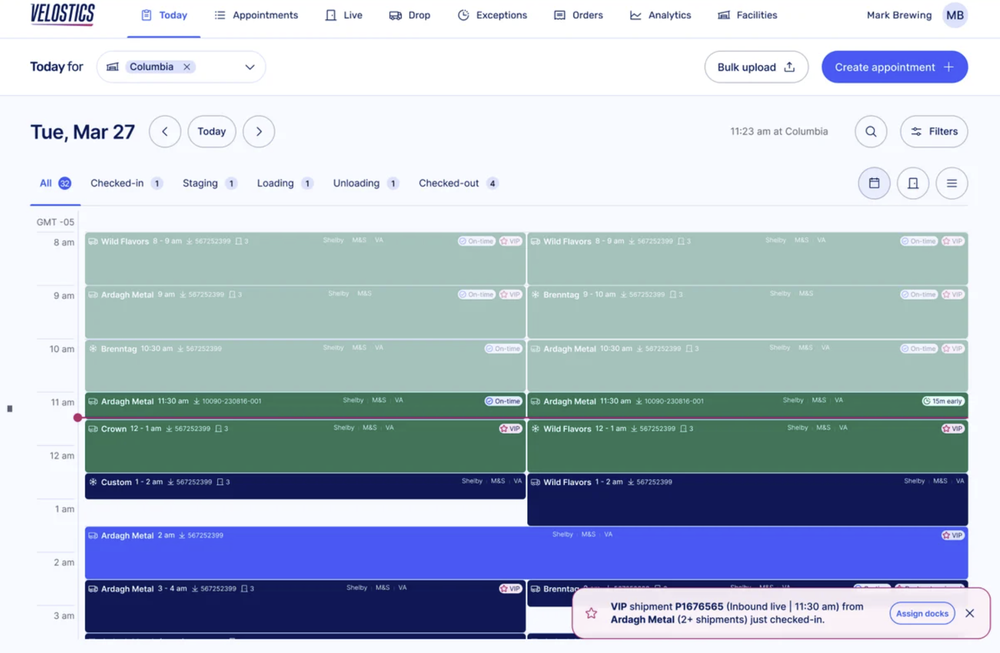The image size is (1000, 653).
Task: Remove Columbia facility chip
Action: coord(187,67)
